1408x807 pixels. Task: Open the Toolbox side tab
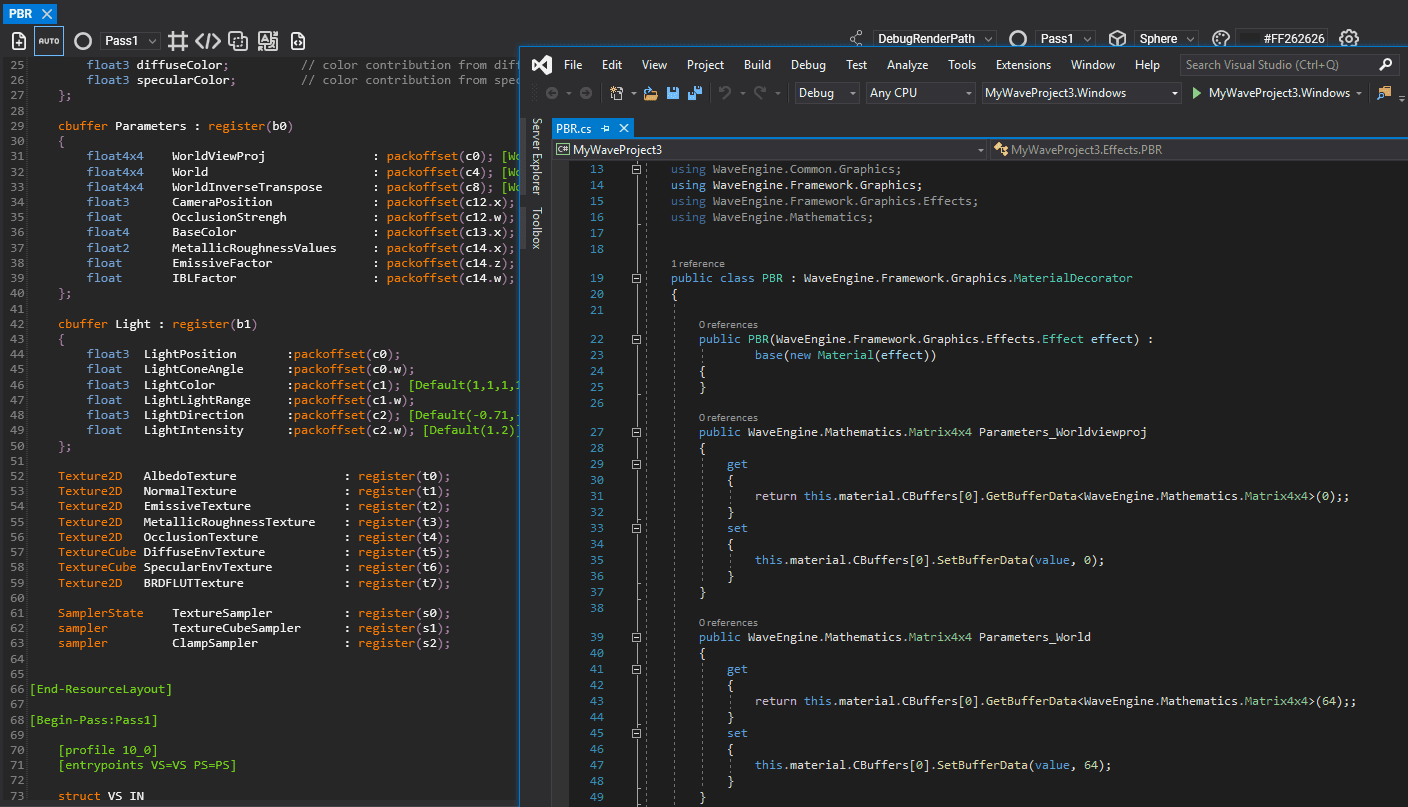tap(537, 228)
